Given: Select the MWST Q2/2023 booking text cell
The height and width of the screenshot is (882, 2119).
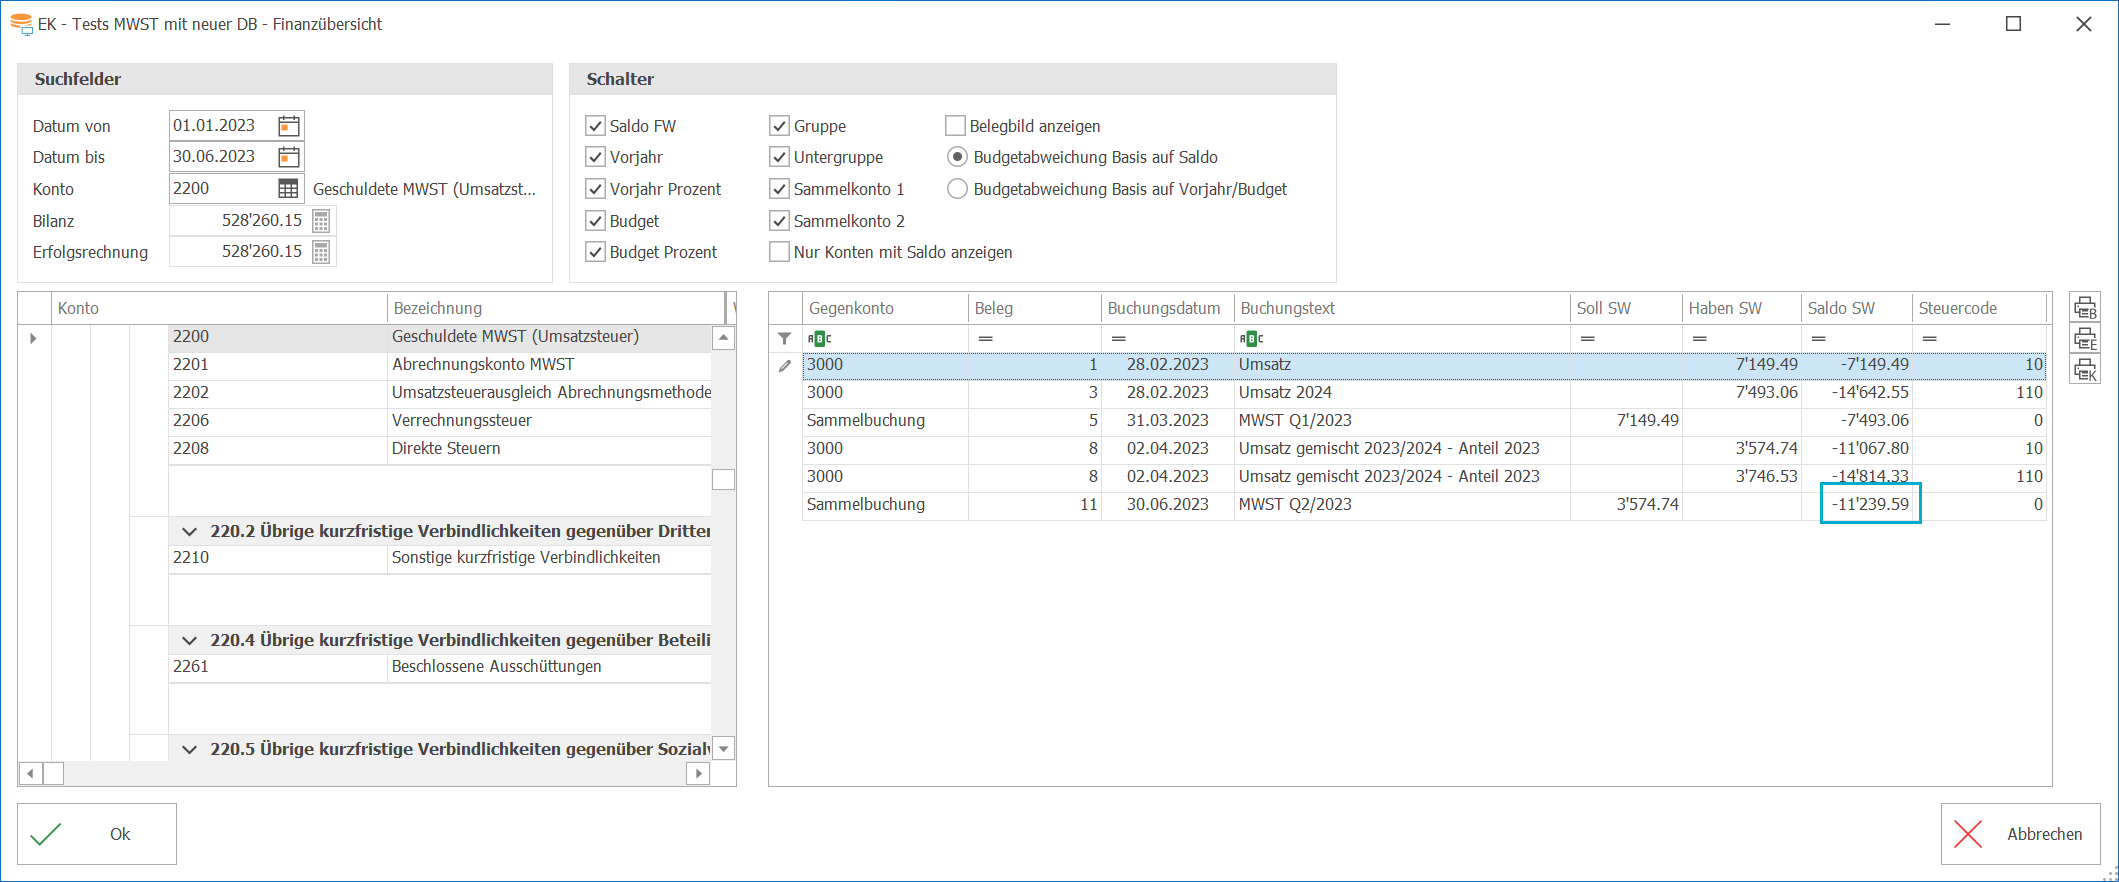Looking at the screenshot, I should coord(1402,505).
